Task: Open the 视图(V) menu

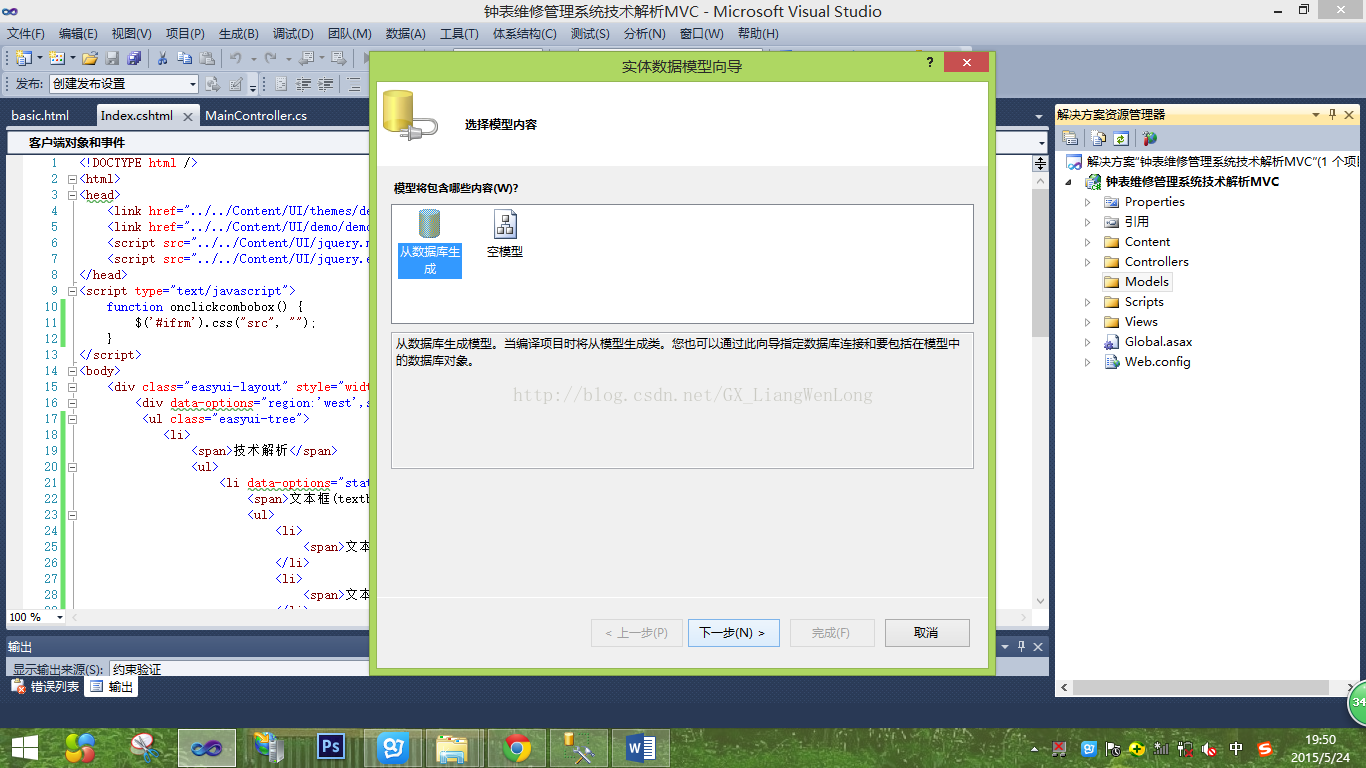Action: tap(131, 33)
